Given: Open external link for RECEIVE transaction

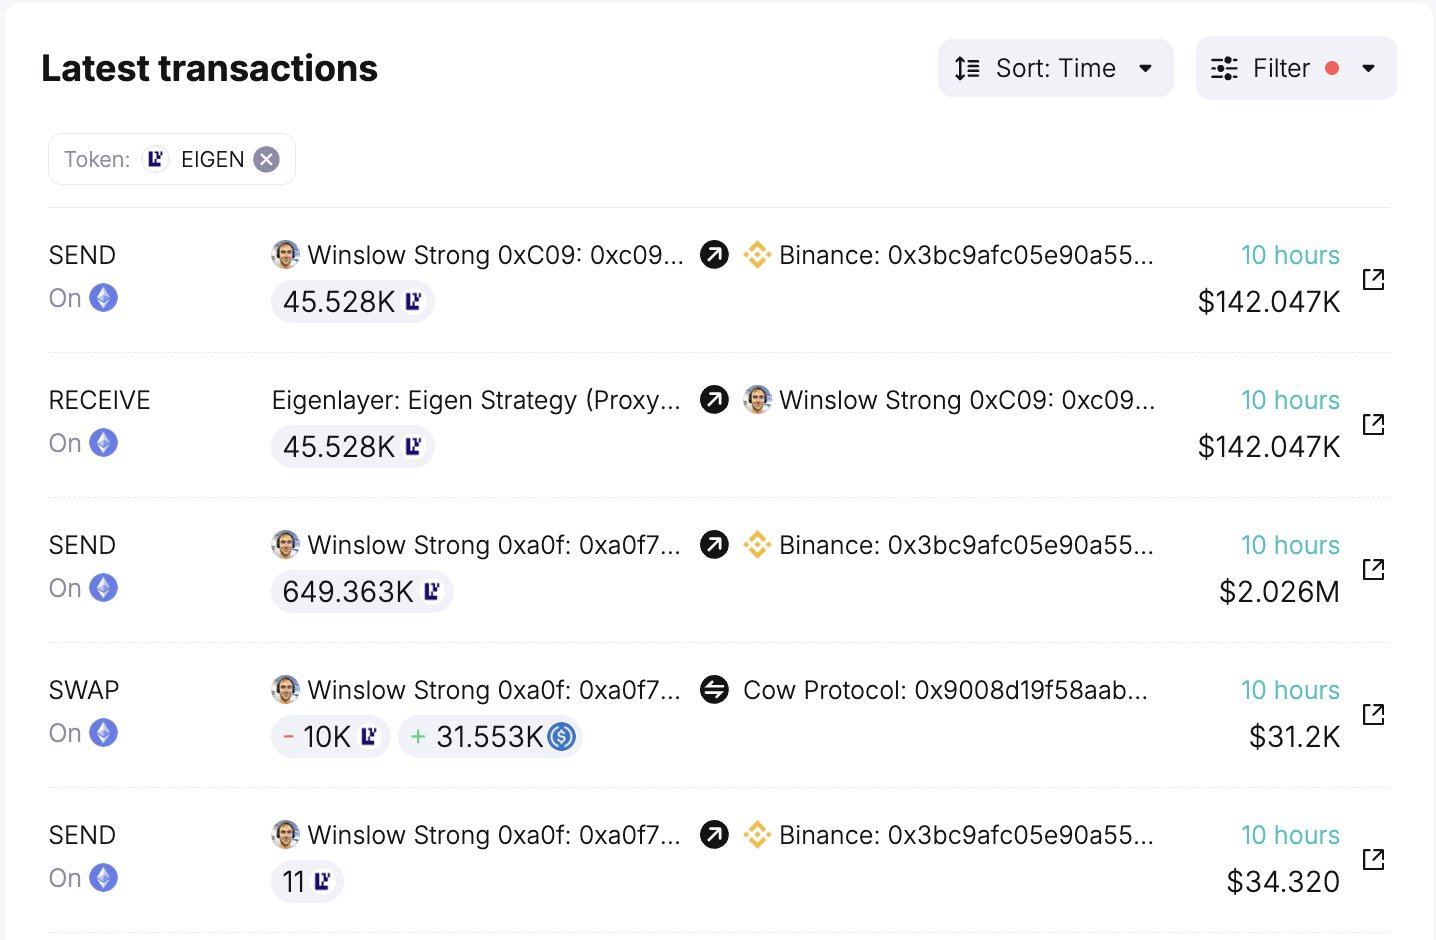Looking at the screenshot, I should tap(1373, 424).
